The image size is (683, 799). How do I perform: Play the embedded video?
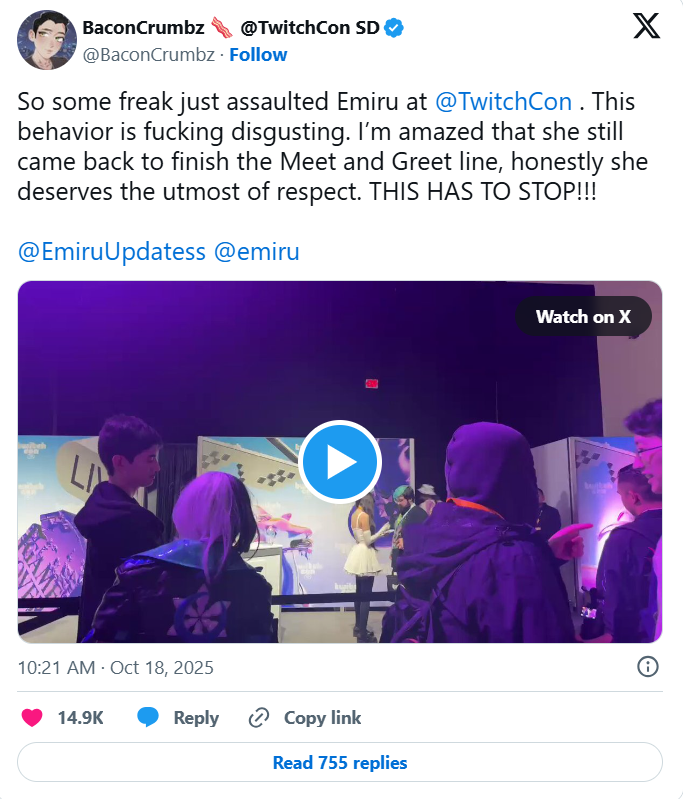click(340, 462)
